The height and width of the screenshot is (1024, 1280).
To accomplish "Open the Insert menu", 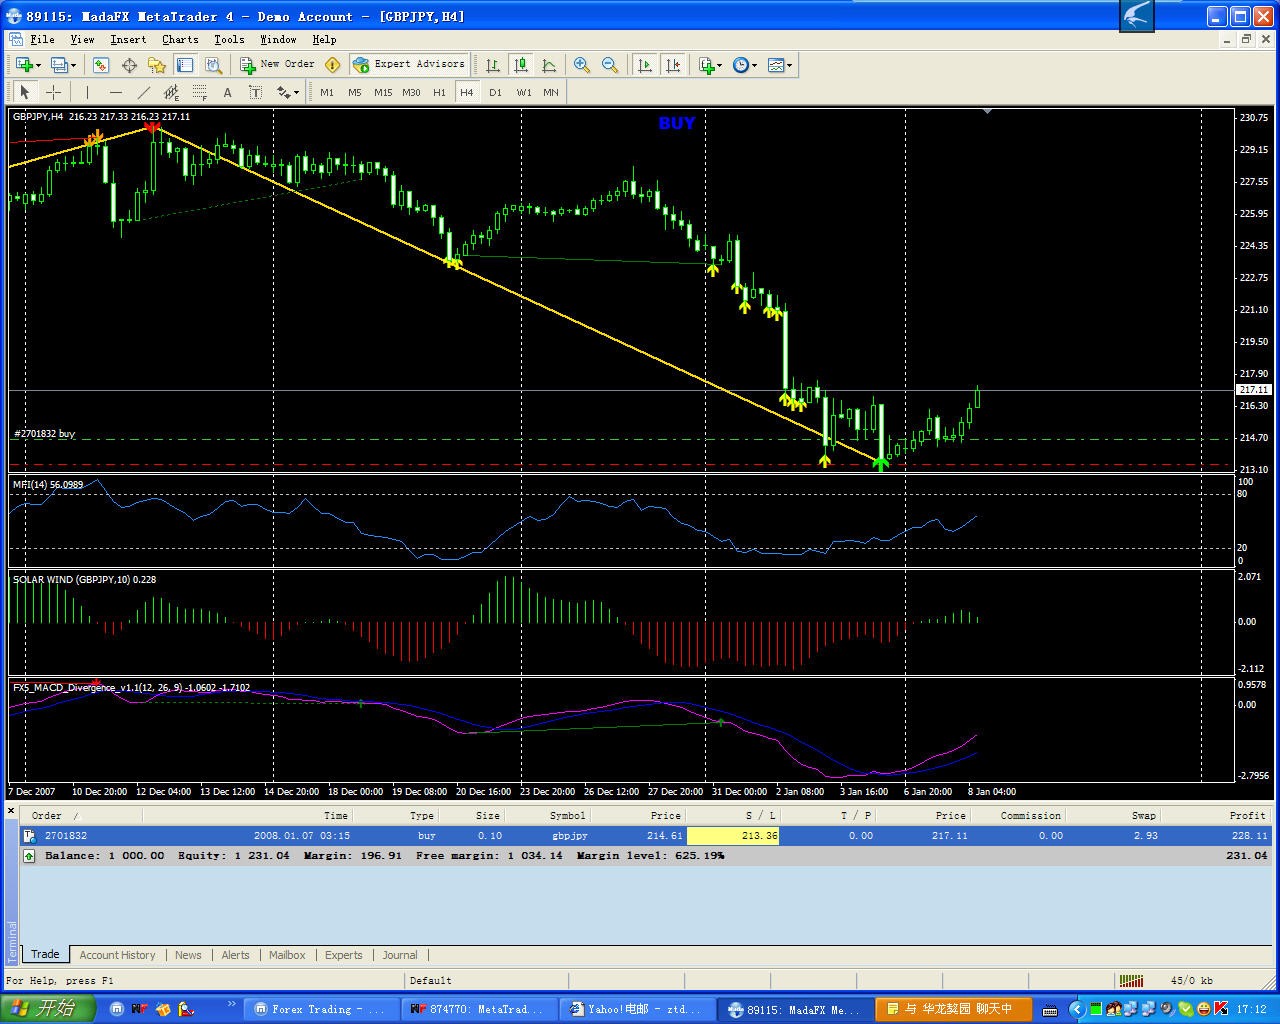I will click(x=128, y=39).
